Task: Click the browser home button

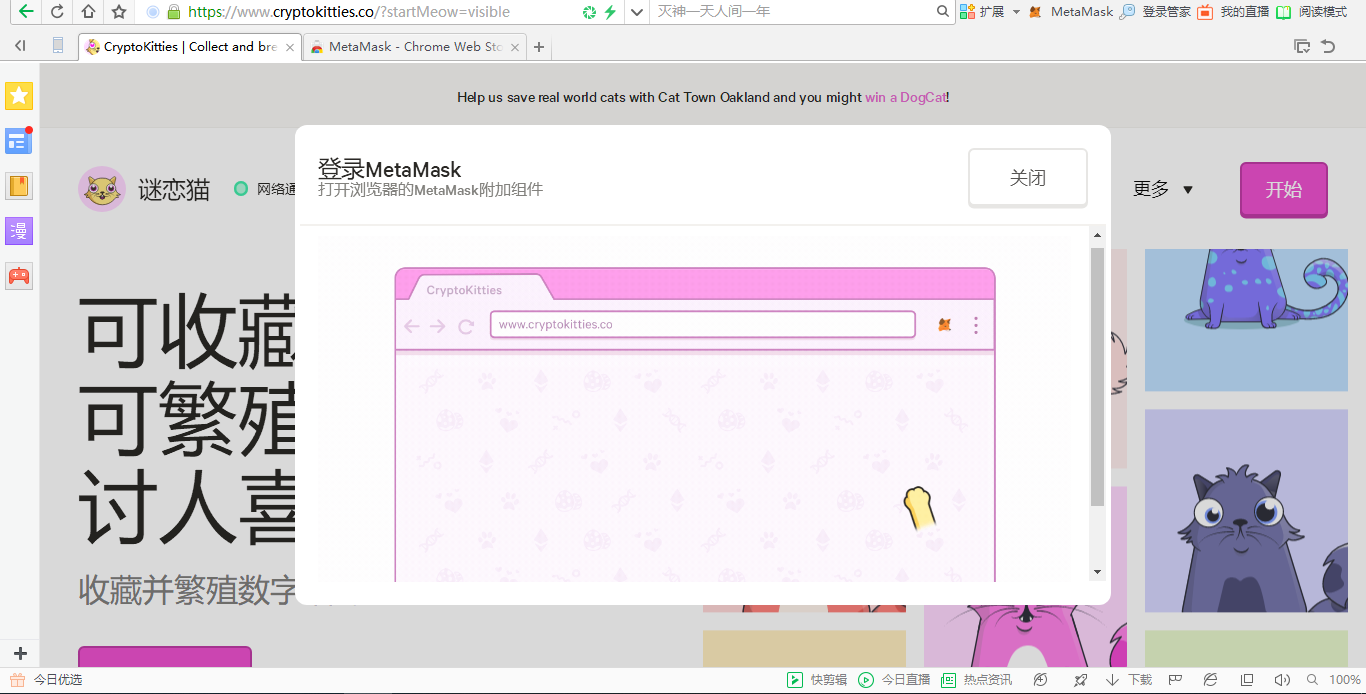Action: pos(88,12)
